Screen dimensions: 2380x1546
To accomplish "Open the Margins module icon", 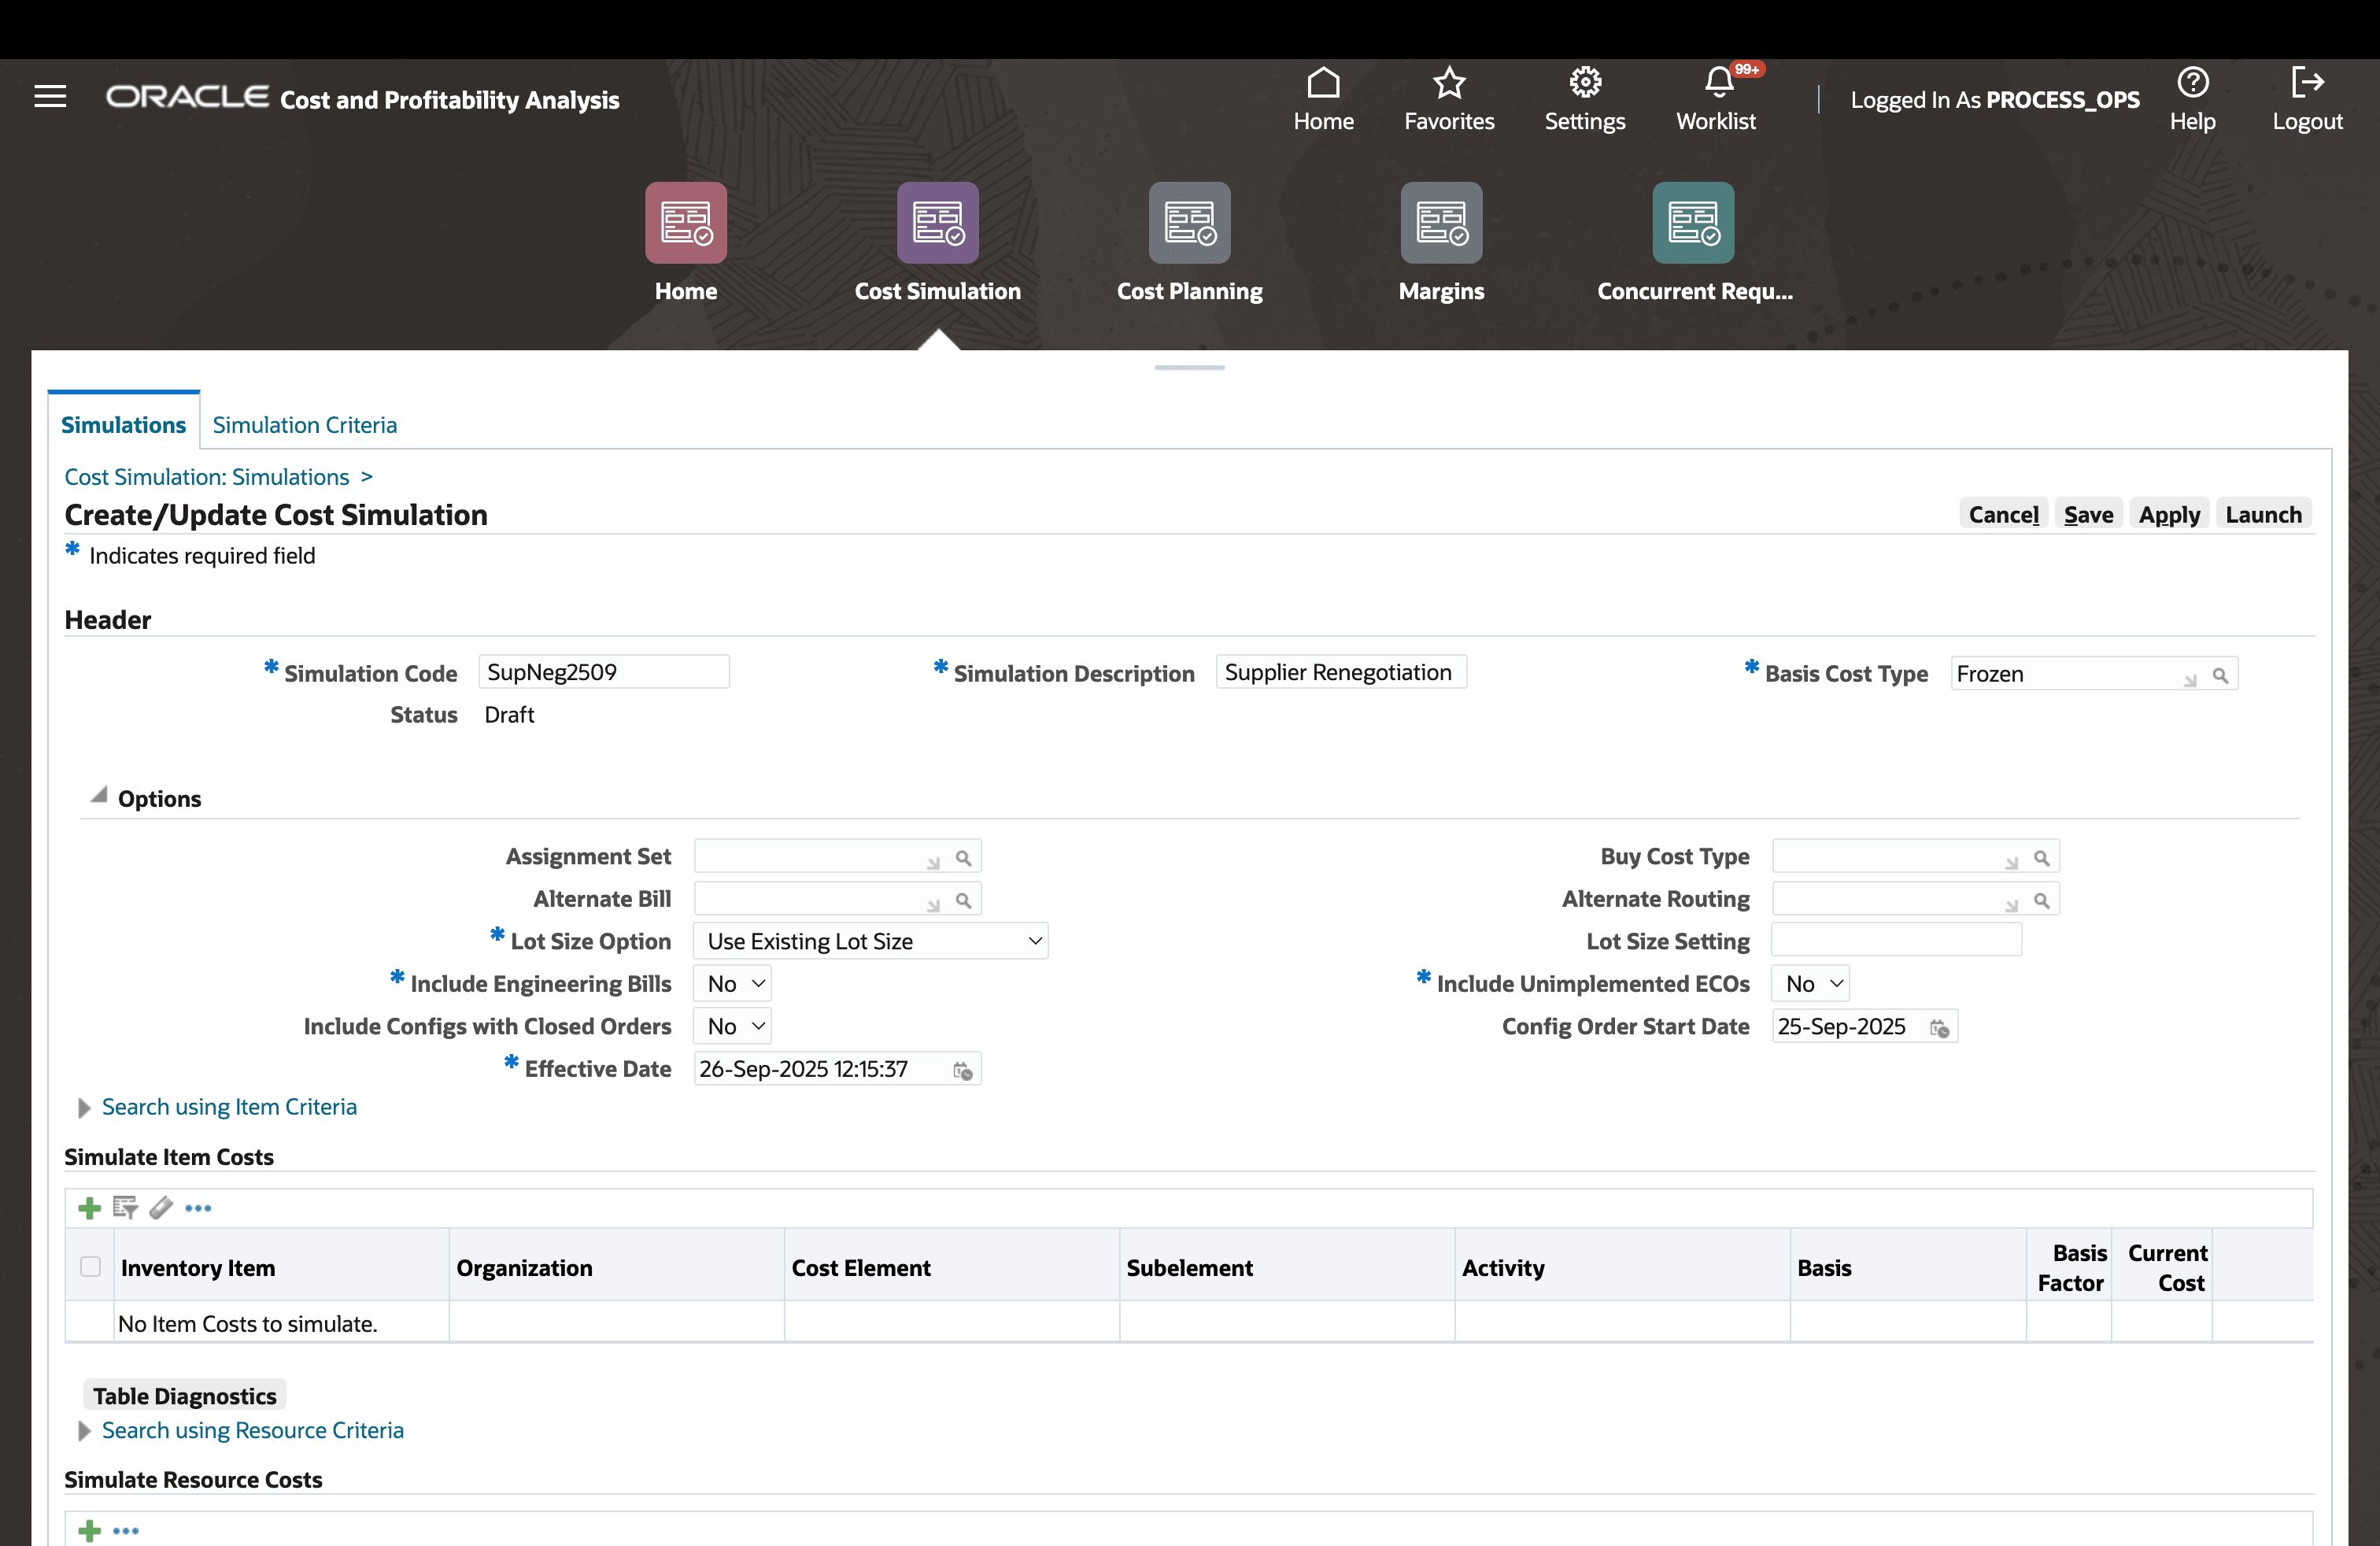I will [1440, 223].
